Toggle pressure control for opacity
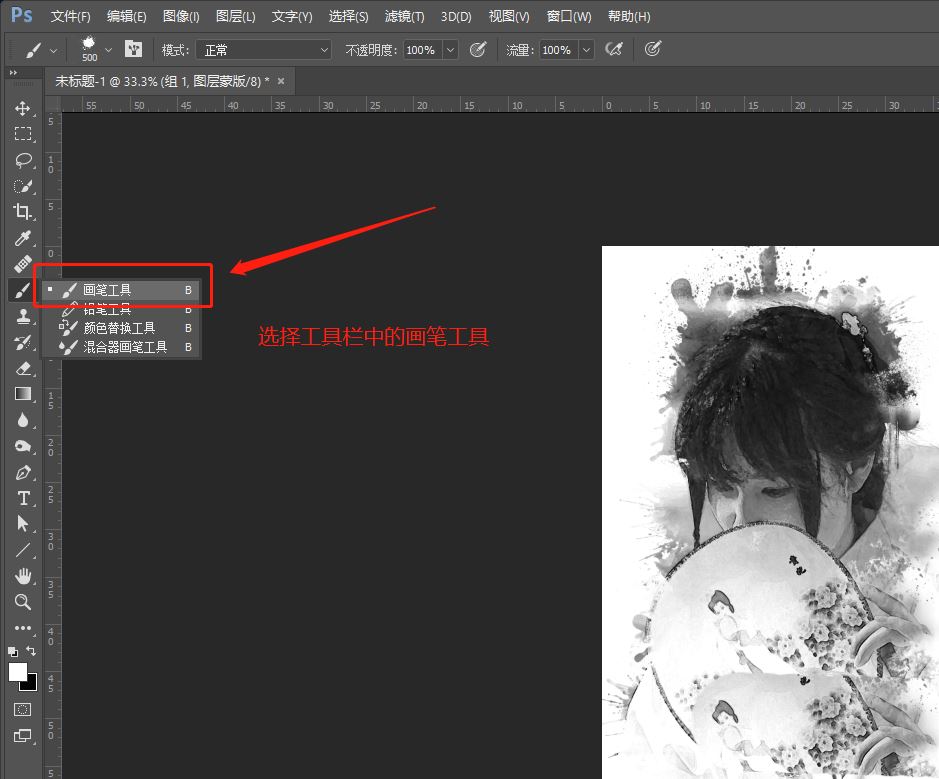 click(477, 49)
